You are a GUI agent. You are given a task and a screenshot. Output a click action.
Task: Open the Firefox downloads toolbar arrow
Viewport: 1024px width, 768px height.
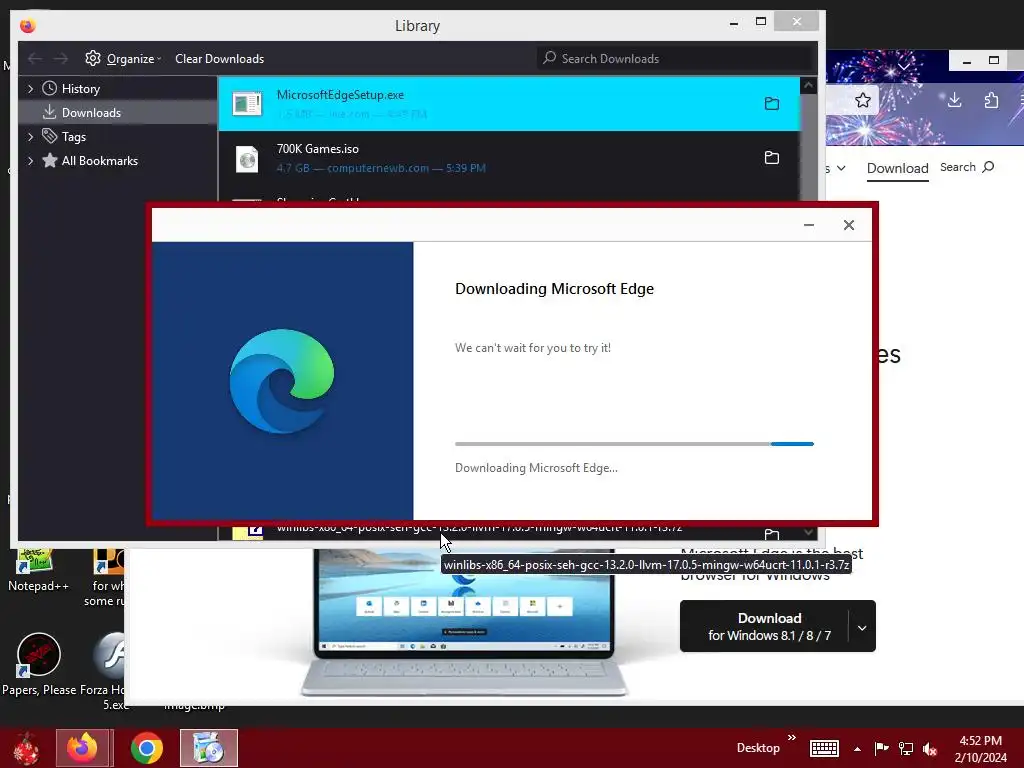coord(954,100)
